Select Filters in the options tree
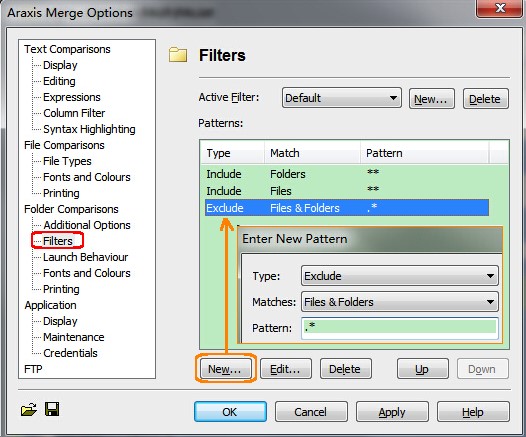 [57, 241]
